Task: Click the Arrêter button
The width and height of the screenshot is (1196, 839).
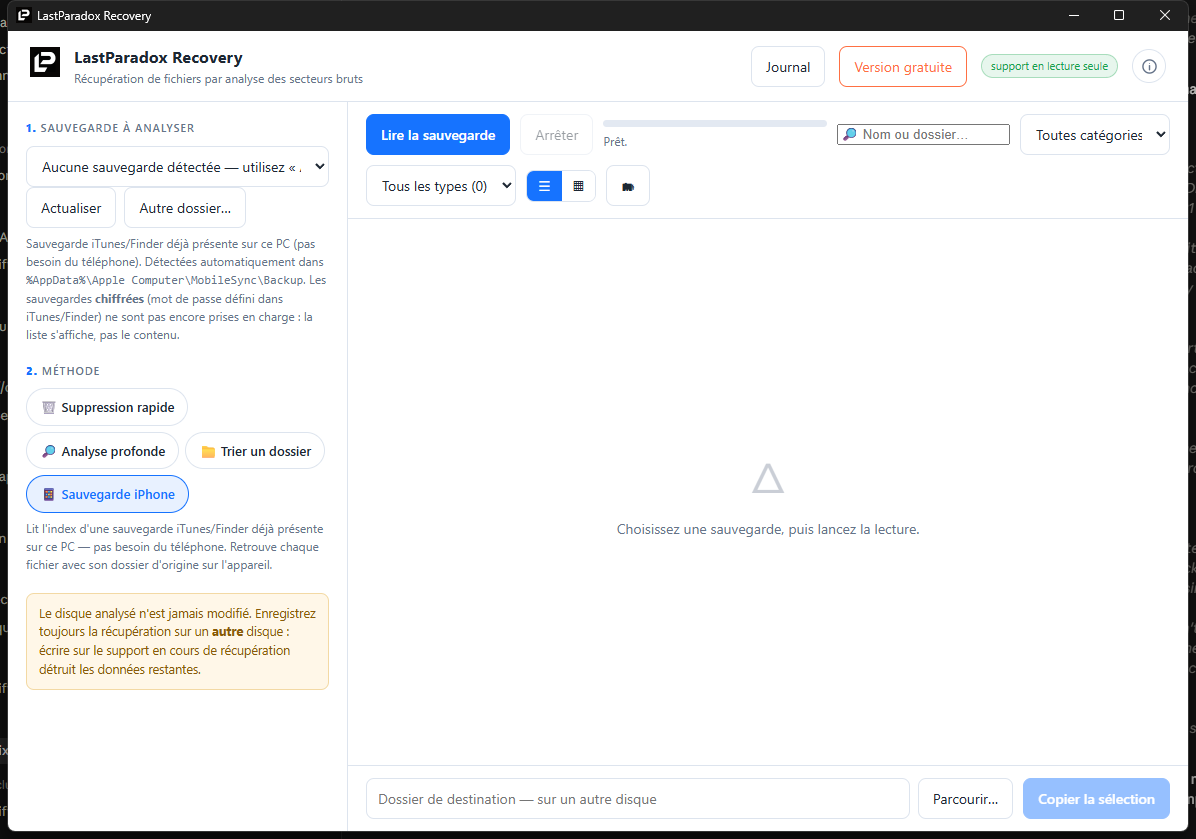Action: pyautogui.click(x=557, y=135)
